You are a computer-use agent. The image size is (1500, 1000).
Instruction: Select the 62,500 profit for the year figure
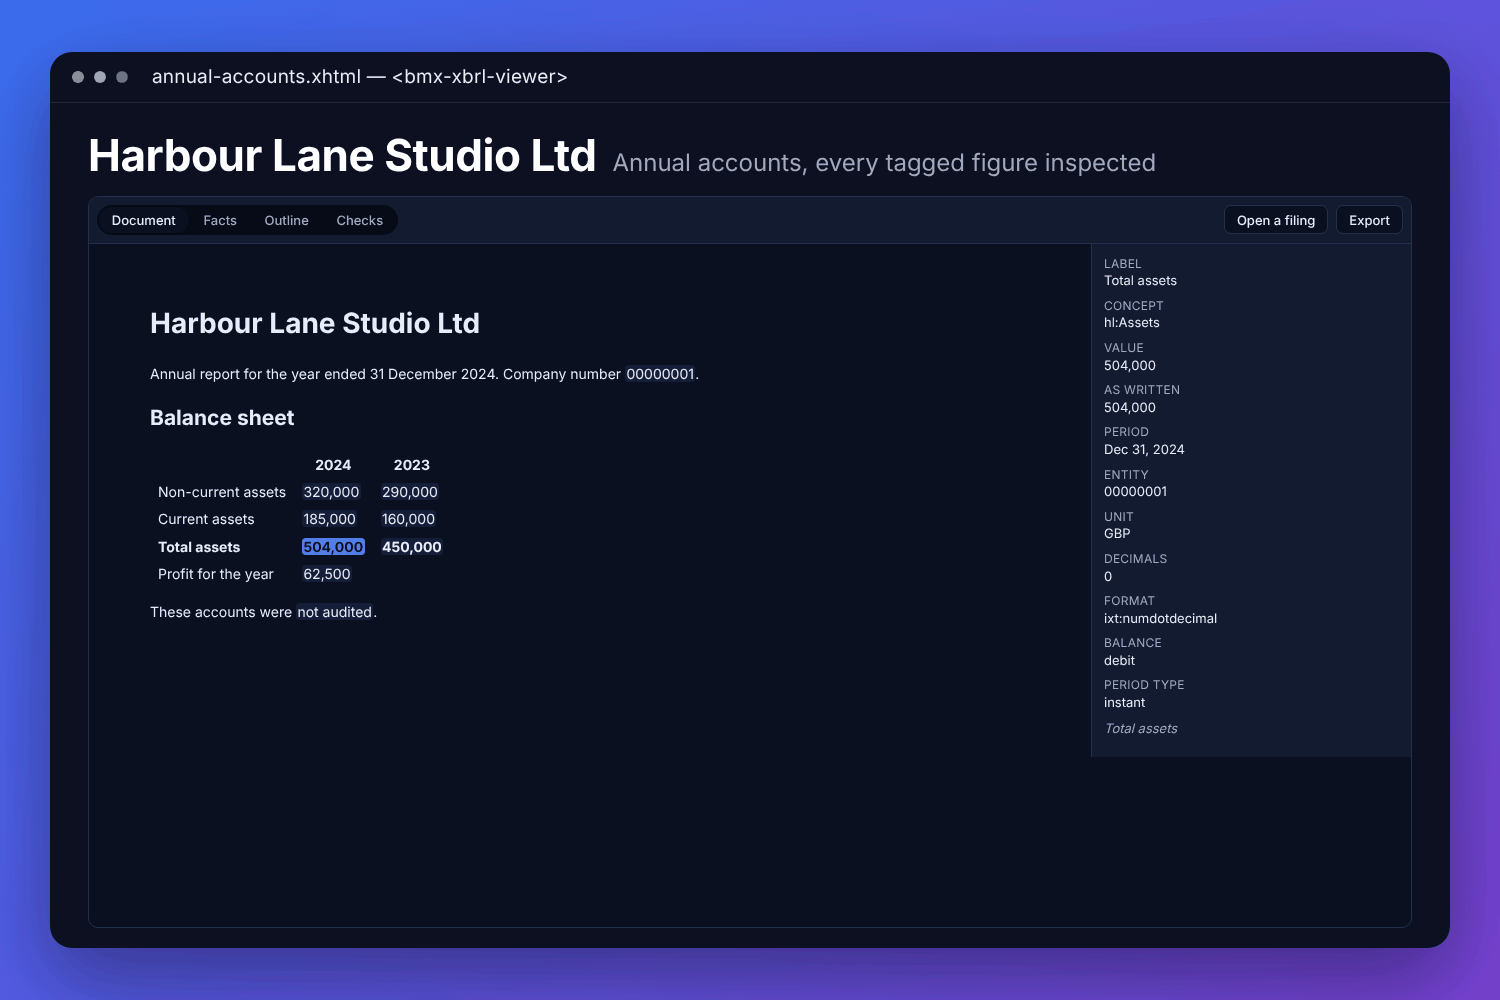click(327, 574)
